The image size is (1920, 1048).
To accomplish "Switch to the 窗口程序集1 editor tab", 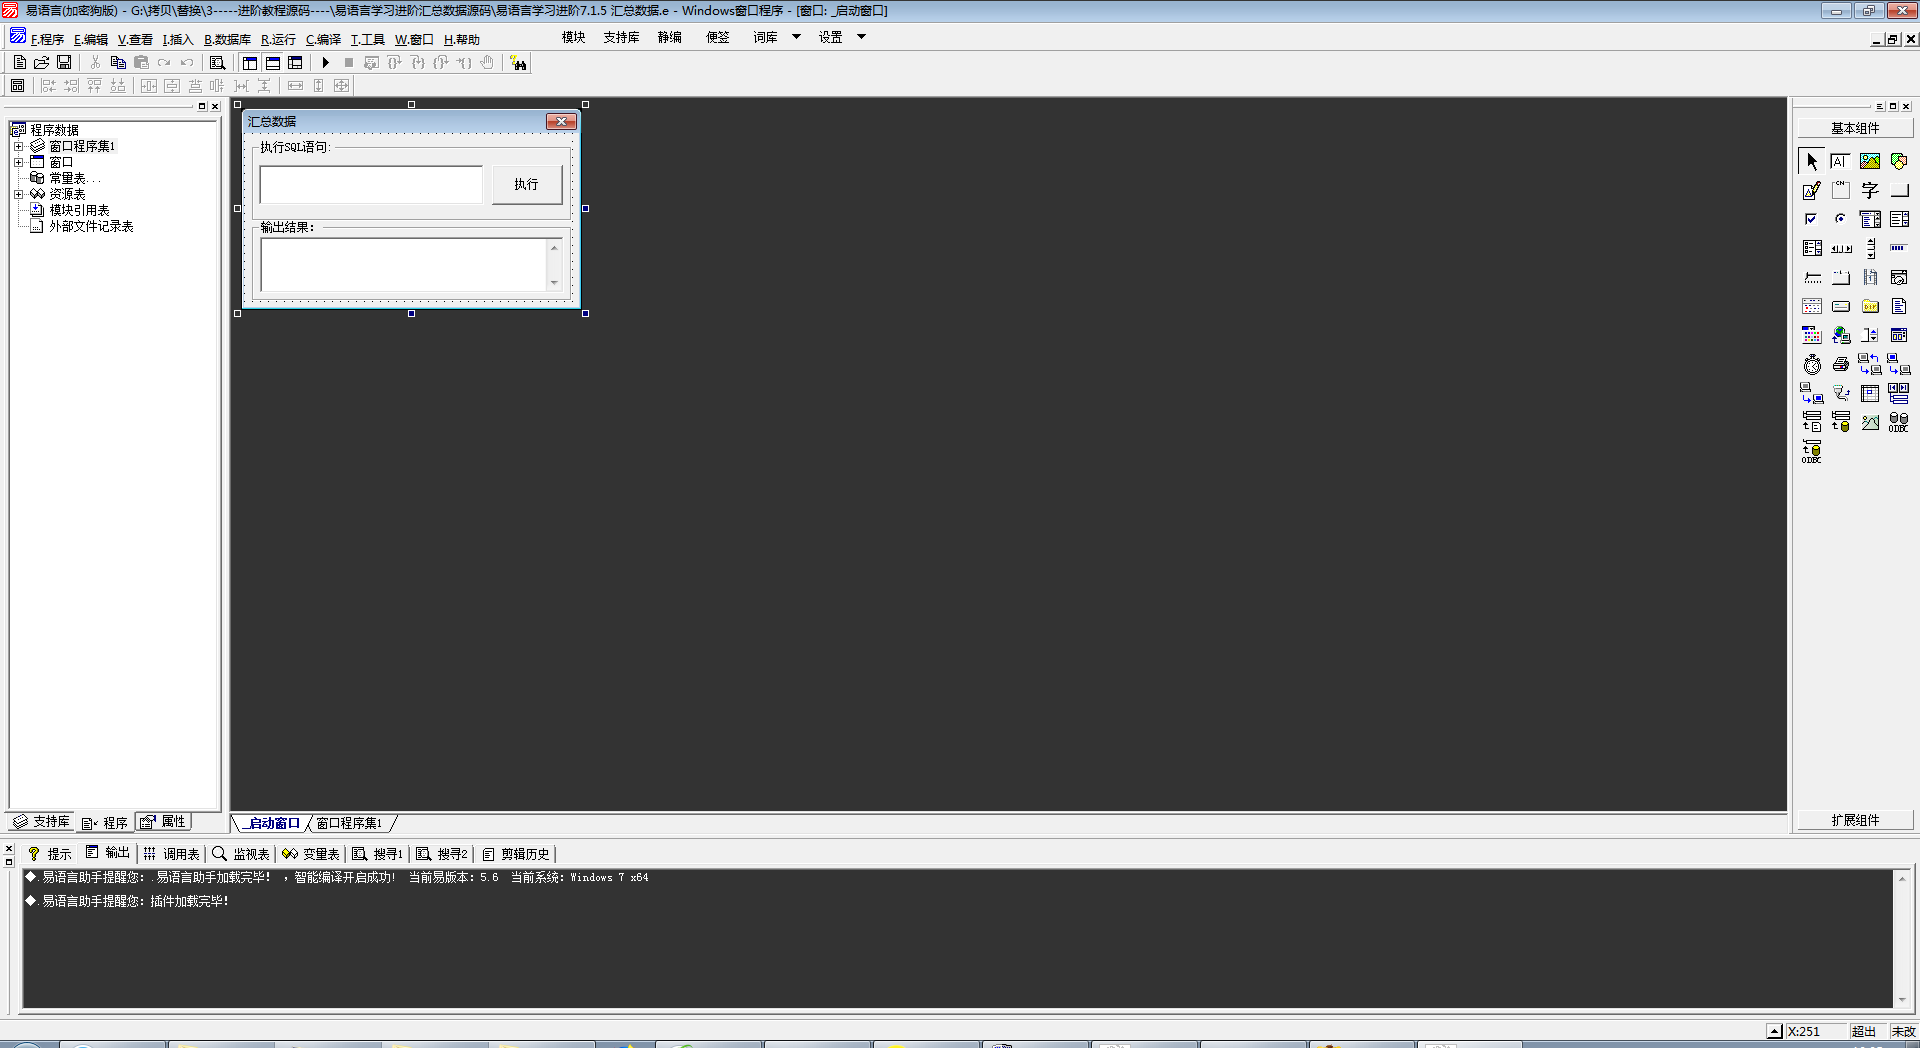I will tap(349, 823).
